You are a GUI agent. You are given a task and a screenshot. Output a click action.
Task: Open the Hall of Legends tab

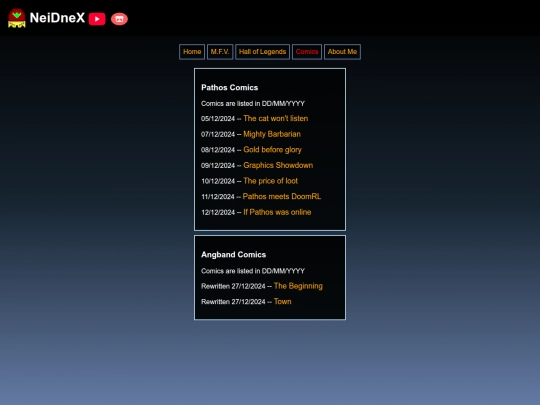[x=262, y=52]
